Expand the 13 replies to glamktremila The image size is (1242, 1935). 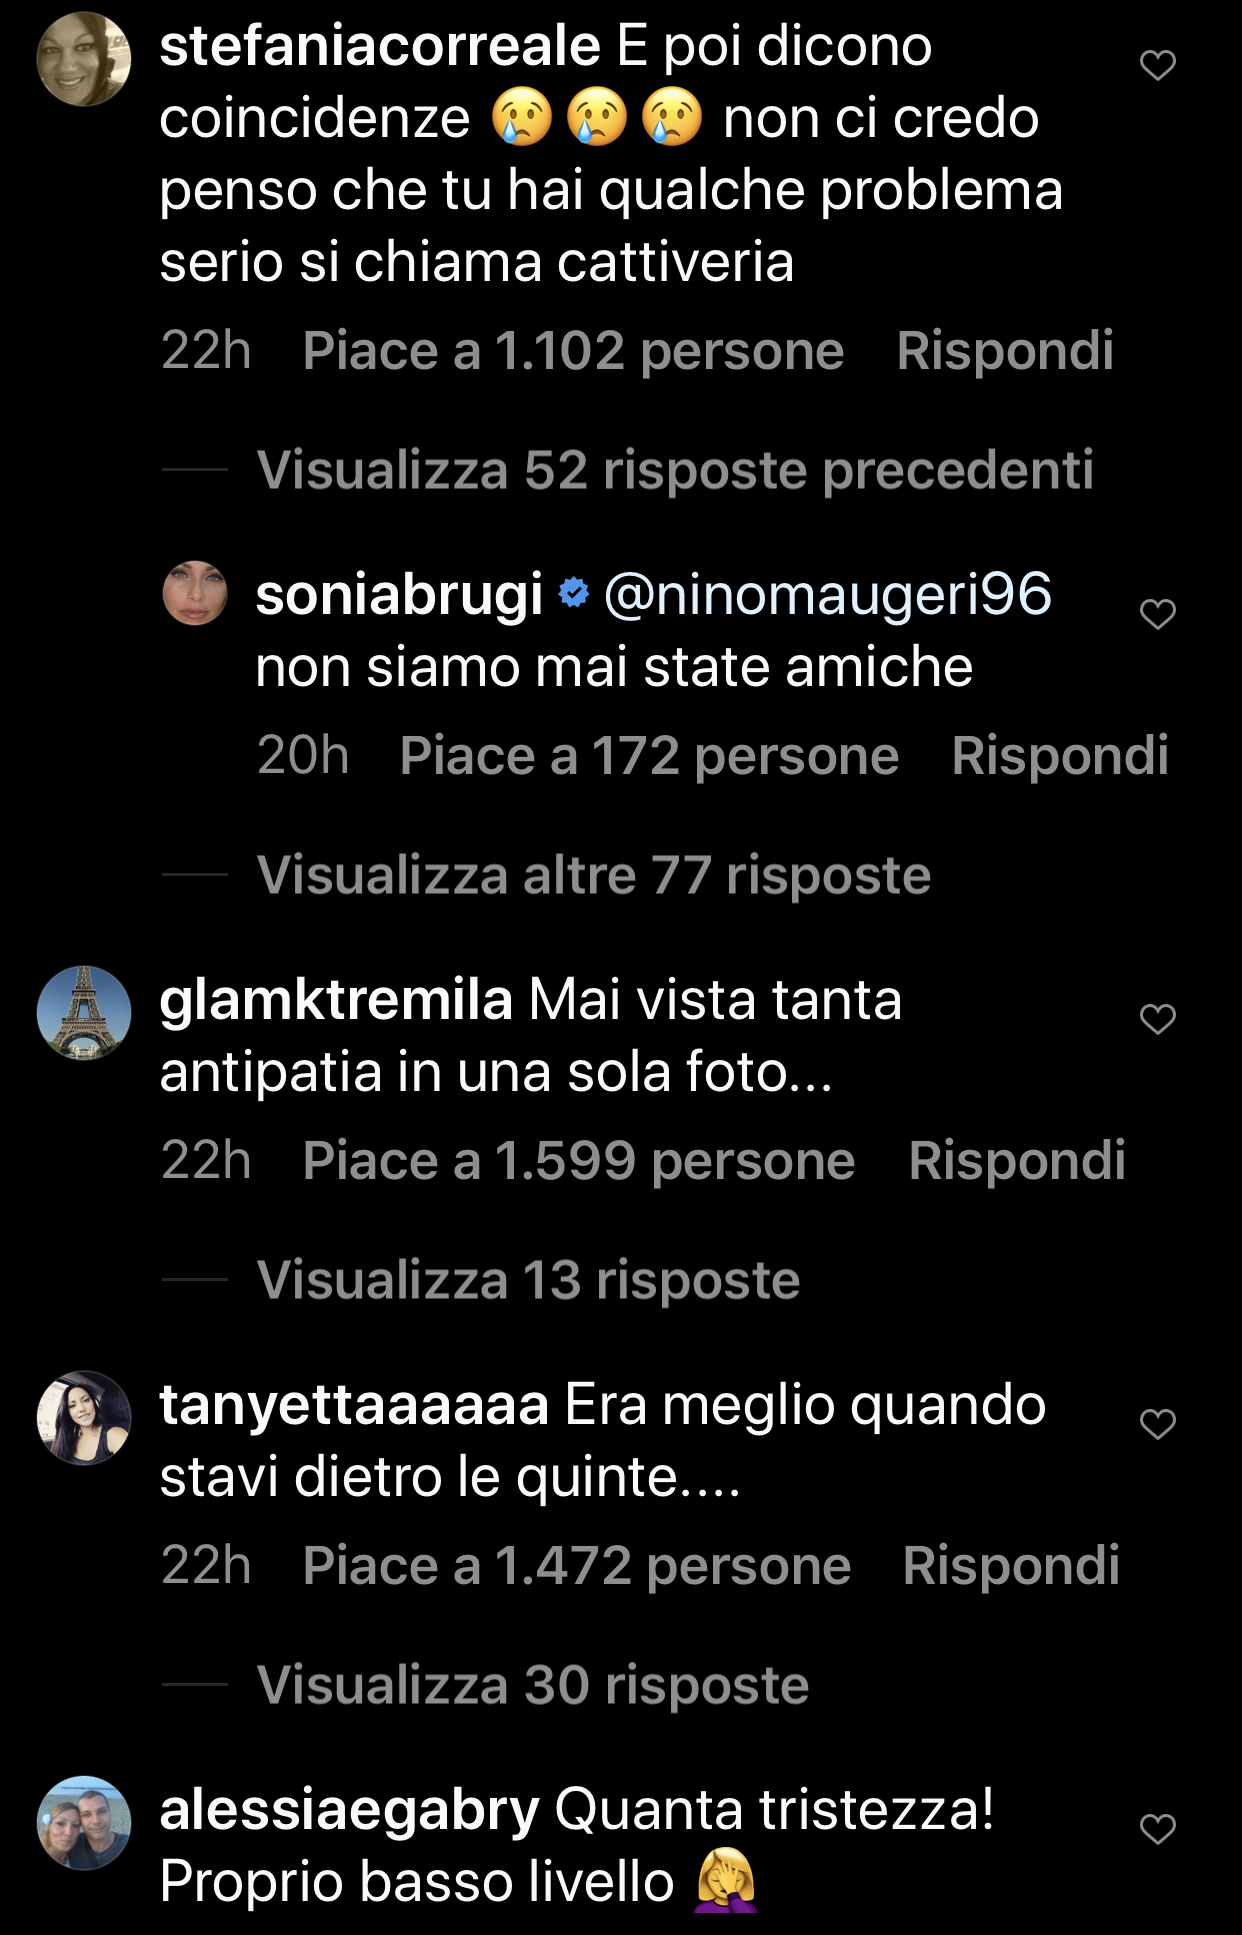coord(528,1280)
